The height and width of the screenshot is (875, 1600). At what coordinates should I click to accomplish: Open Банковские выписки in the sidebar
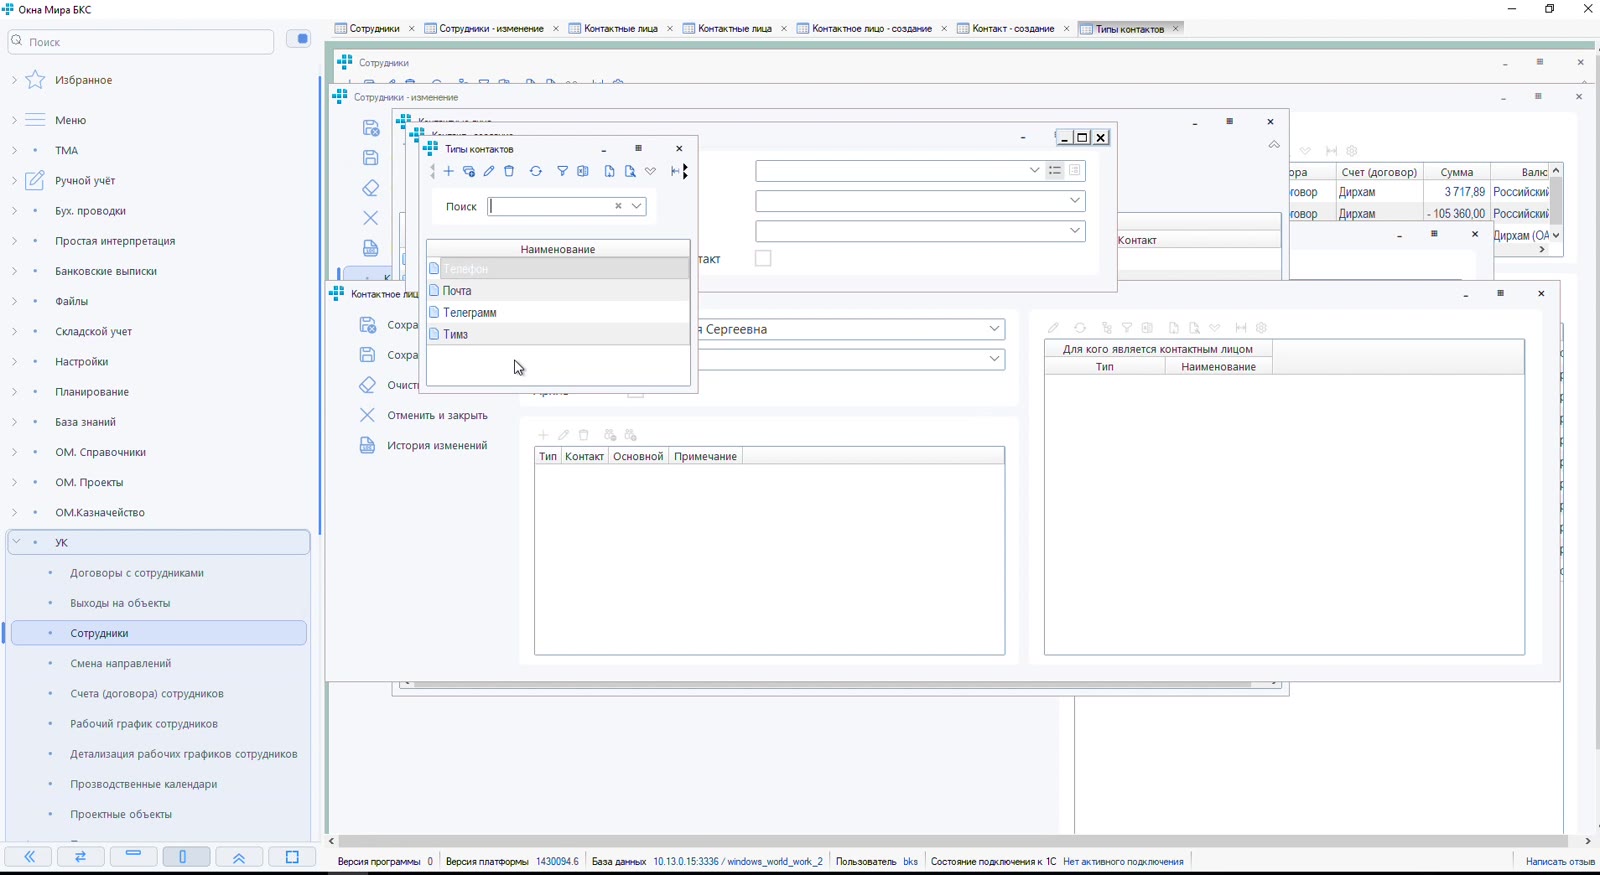pyautogui.click(x=106, y=271)
